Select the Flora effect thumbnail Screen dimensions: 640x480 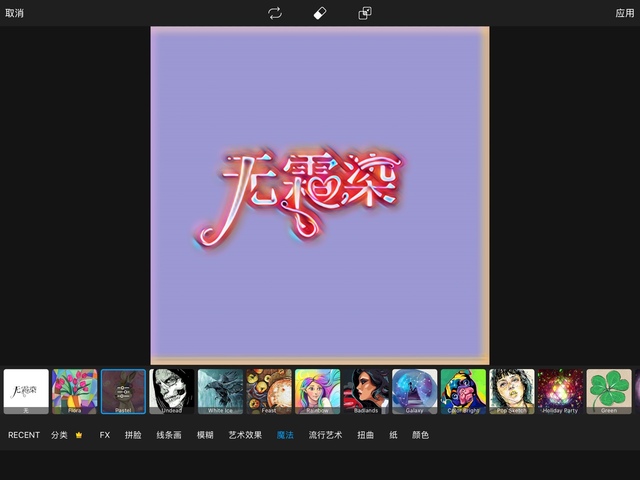(x=75, y=391)
